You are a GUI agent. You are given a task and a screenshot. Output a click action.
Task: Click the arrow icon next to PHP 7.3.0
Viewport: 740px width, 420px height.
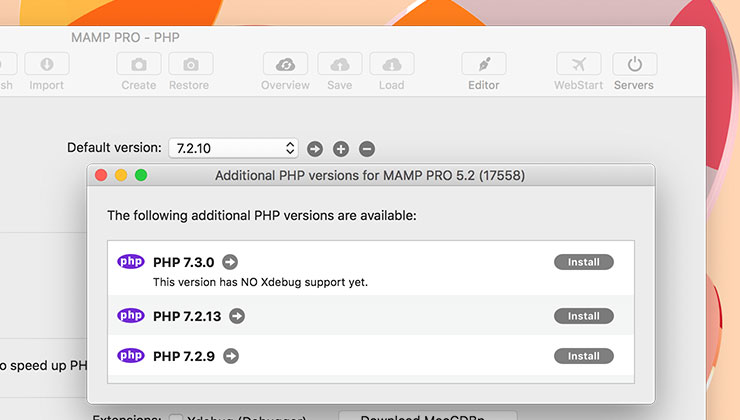(230, 262)
